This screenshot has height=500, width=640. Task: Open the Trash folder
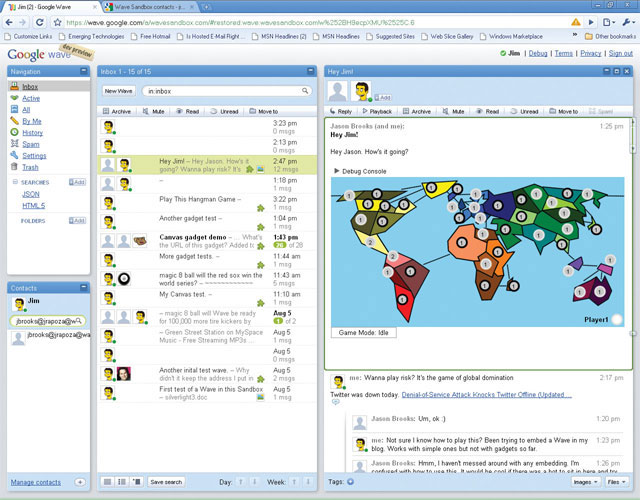(x=30, y=167)
